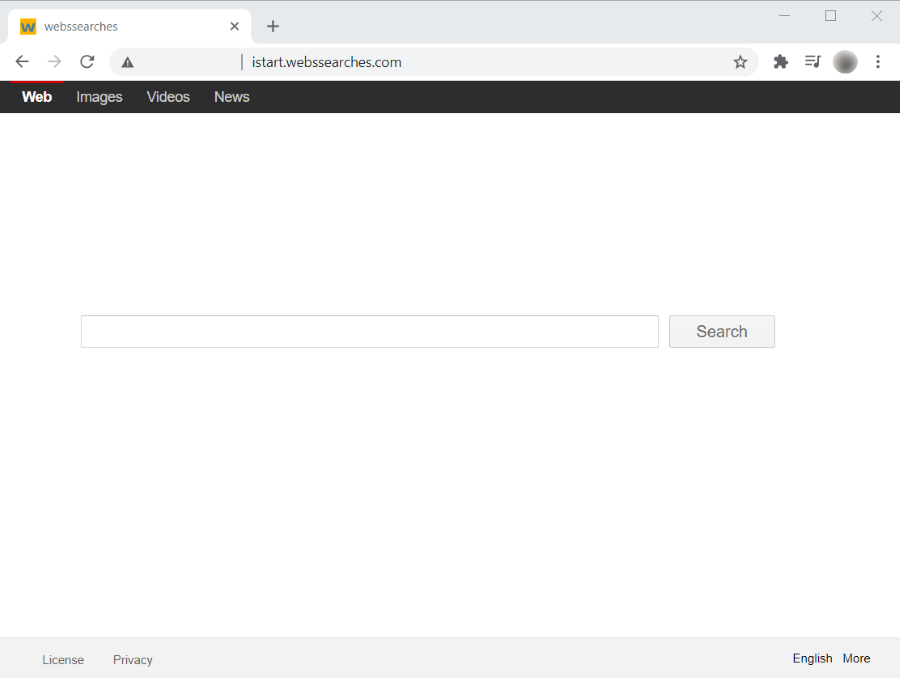The image size is (900, 678).
Task: Open the License link in footer
Action: 63,660
